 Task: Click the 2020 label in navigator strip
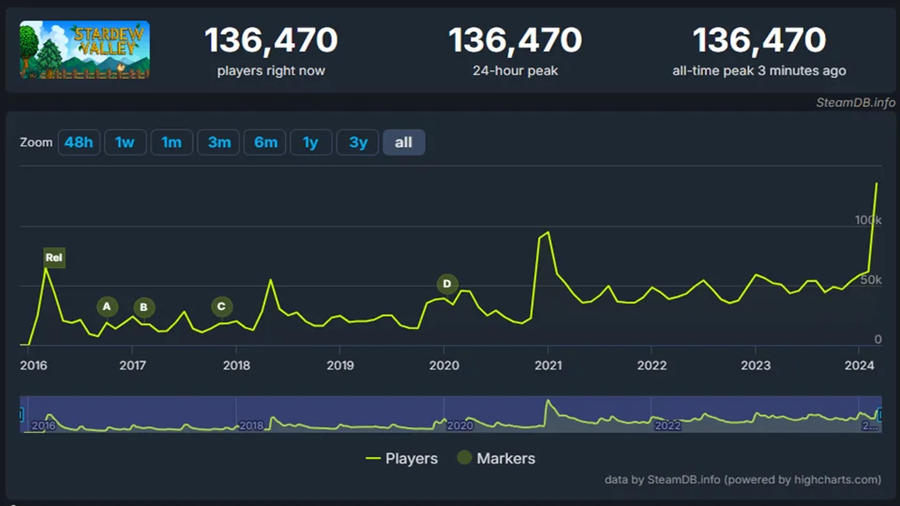(x=460, y=426)
